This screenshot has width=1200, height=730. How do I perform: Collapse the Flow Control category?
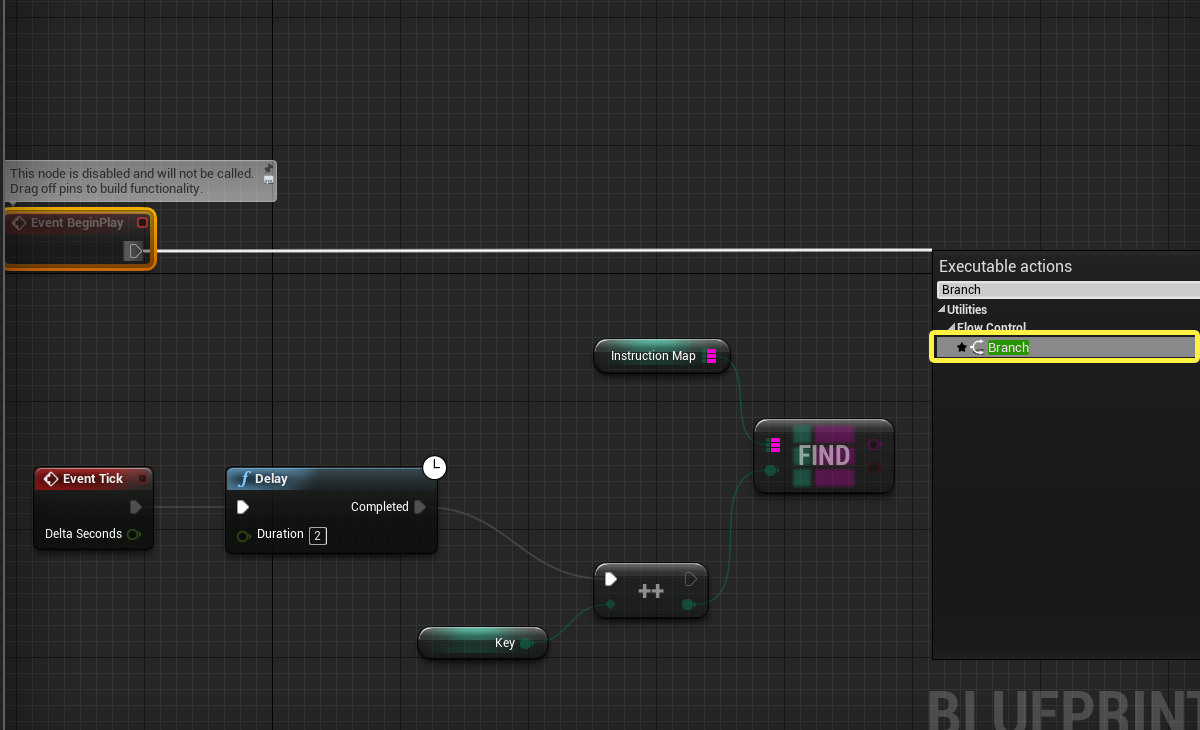[x=952, y=327]
